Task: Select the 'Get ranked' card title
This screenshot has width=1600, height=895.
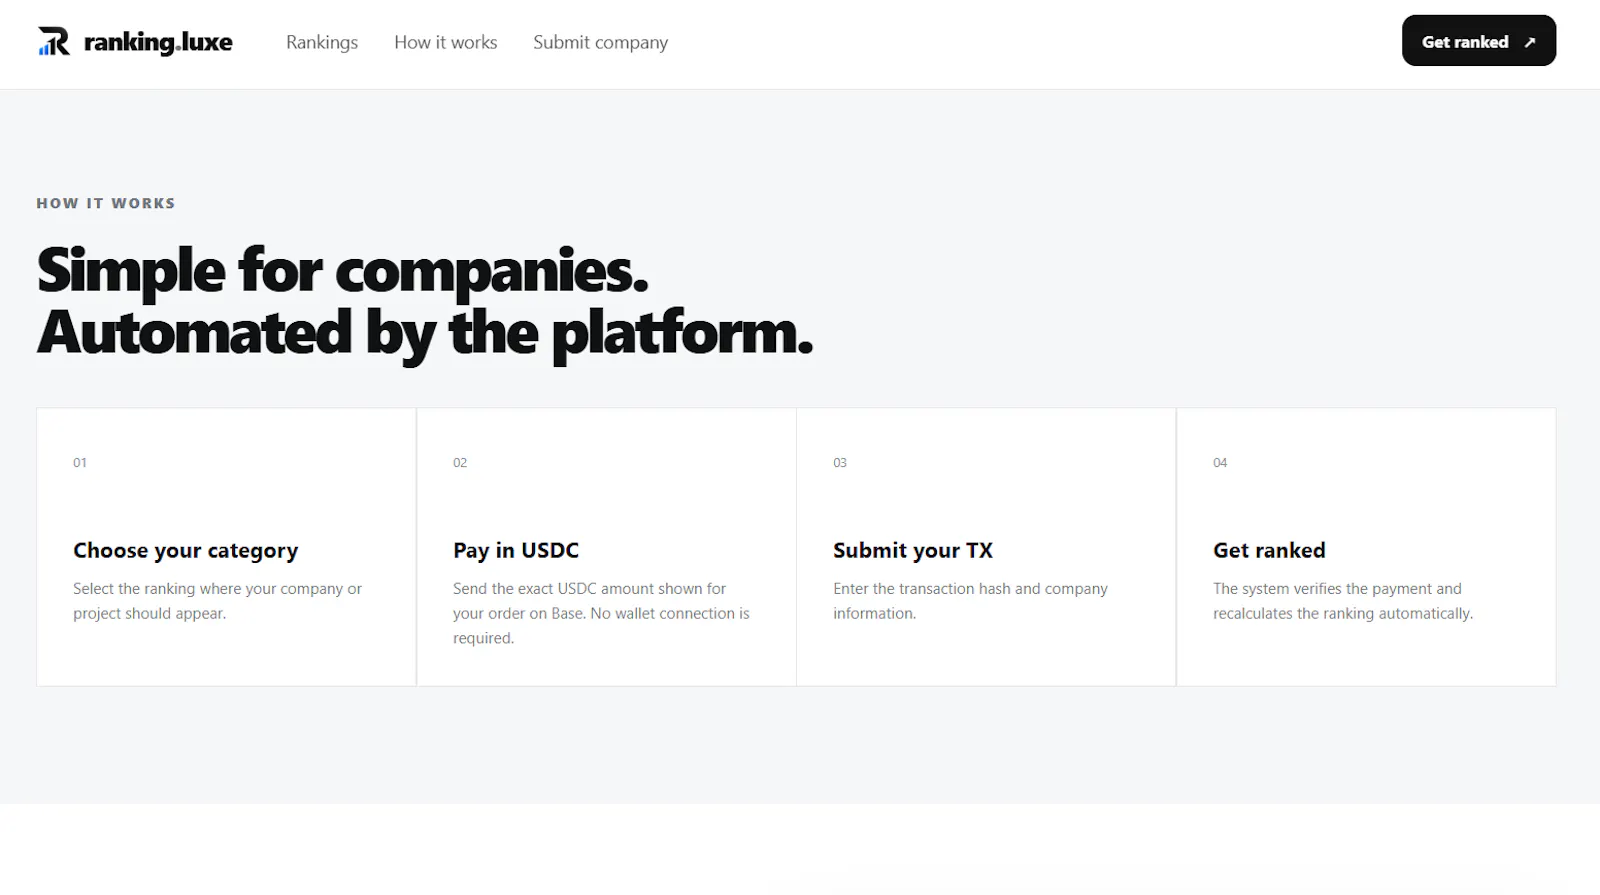Action: click(x=1269, y=550)
